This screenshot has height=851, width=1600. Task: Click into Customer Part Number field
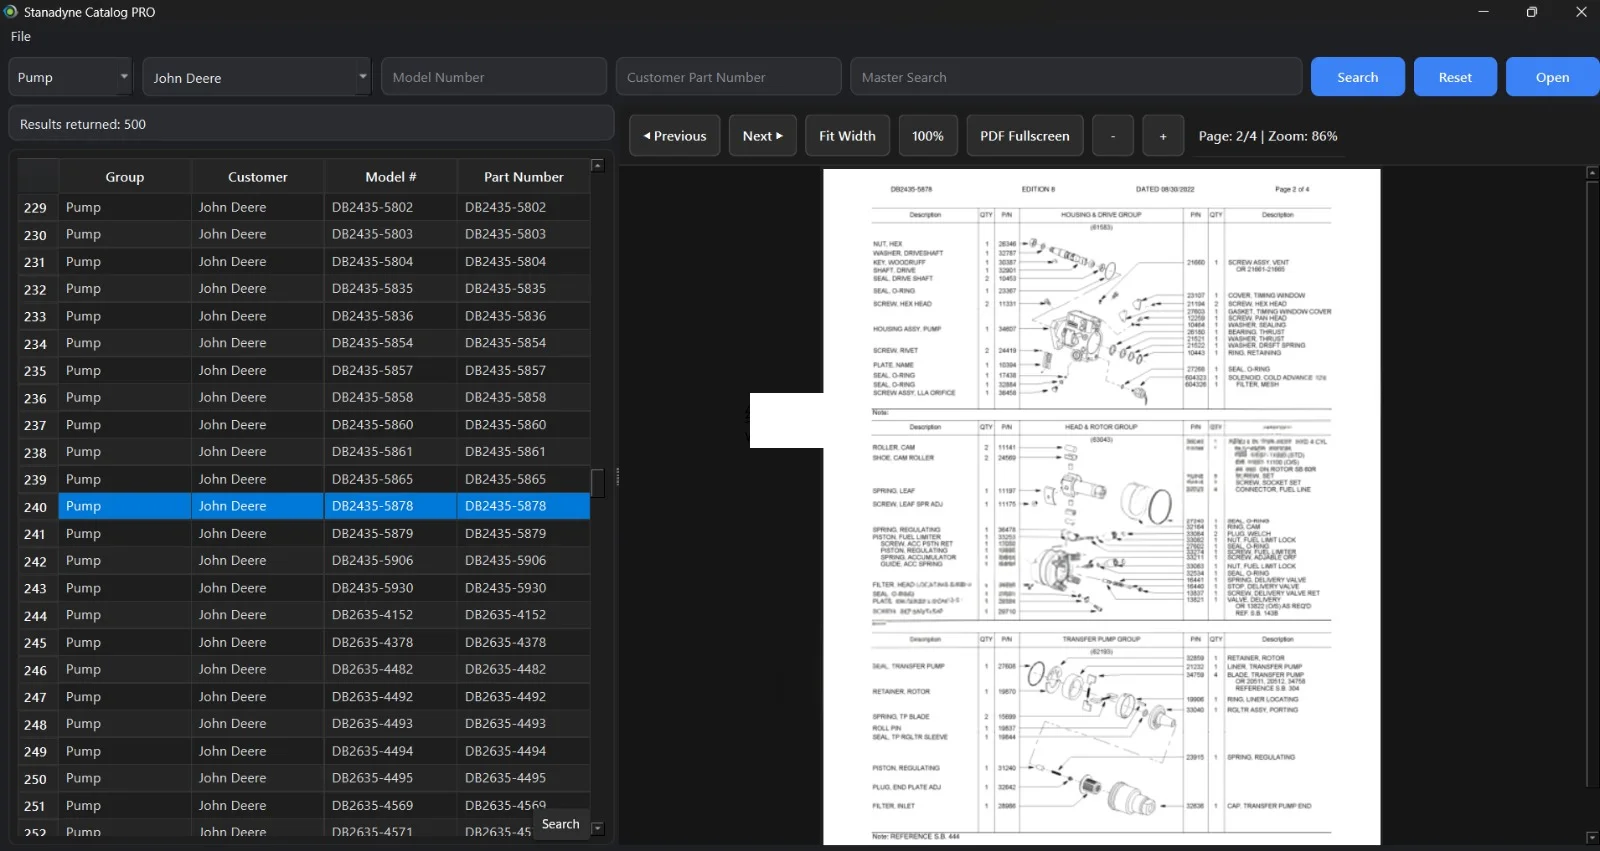728,77
